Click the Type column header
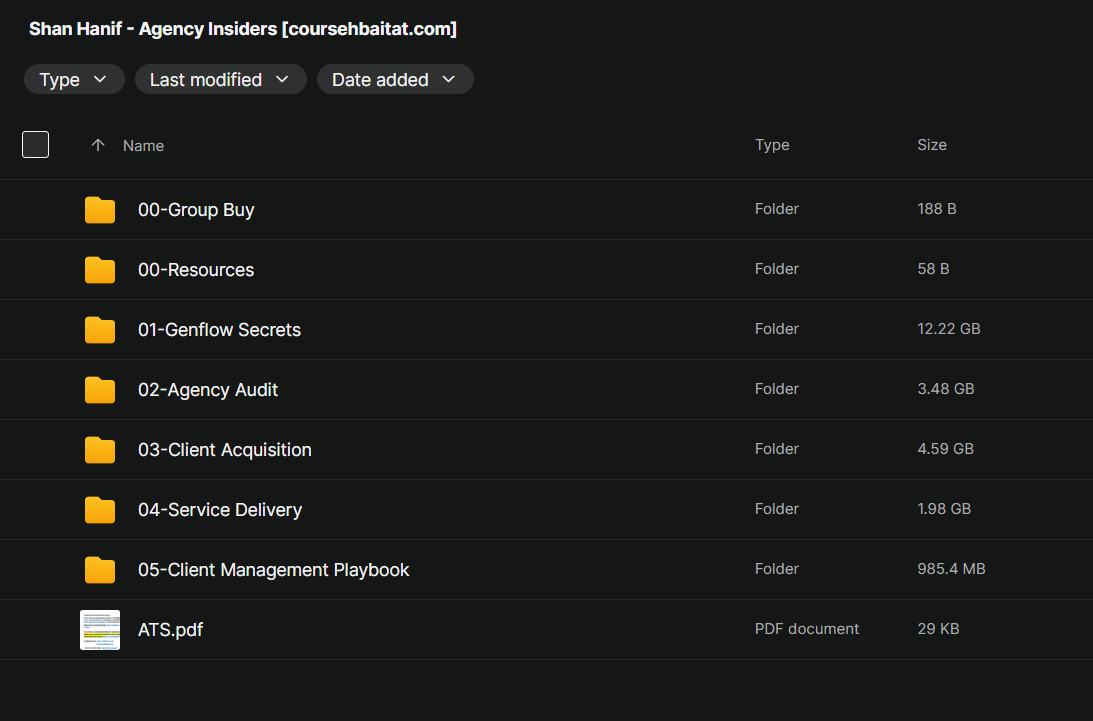 pos(772,145)
